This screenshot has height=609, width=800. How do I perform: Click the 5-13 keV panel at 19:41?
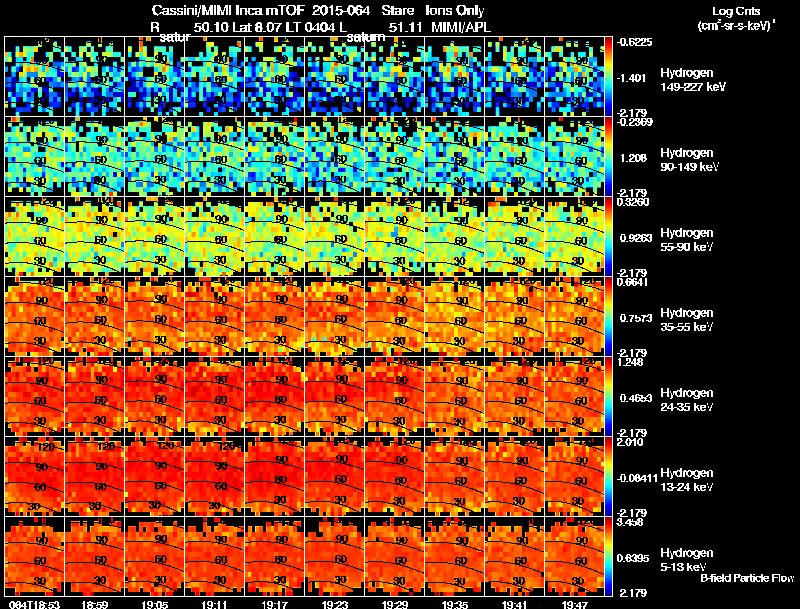tap(514, 557)
